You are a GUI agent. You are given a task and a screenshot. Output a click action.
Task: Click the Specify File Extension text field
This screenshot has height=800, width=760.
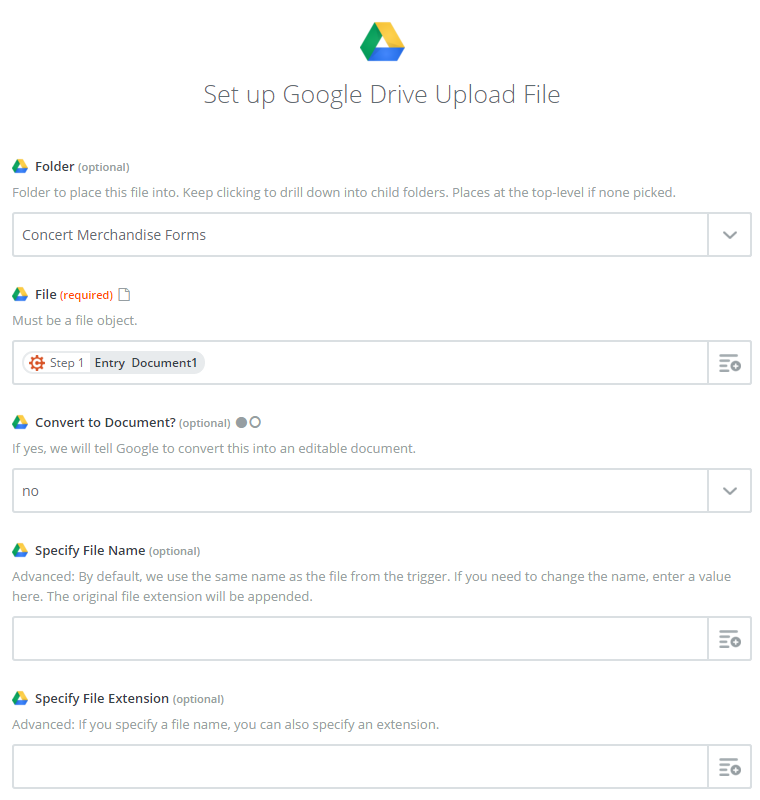pyautogui.click(x=360, y=767)
